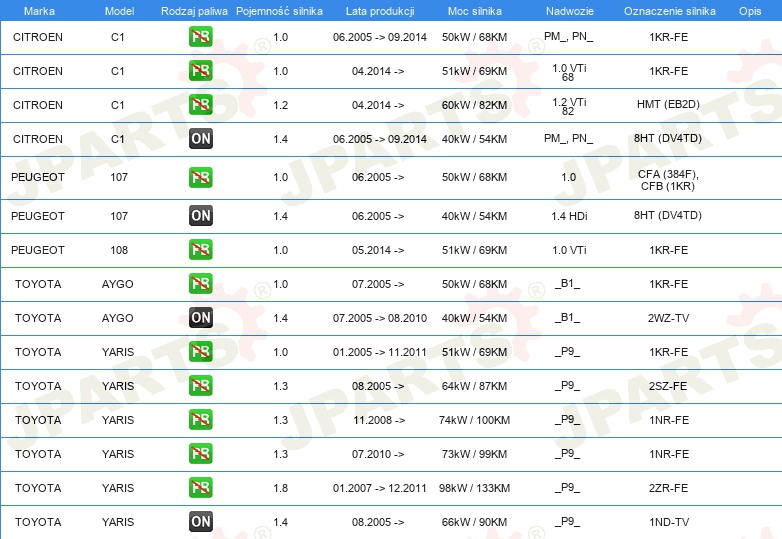The image size is (782, 539).
Task: Click the petrol icon in the Peugeot 107 1.0 row
Action: pos(200,178)
